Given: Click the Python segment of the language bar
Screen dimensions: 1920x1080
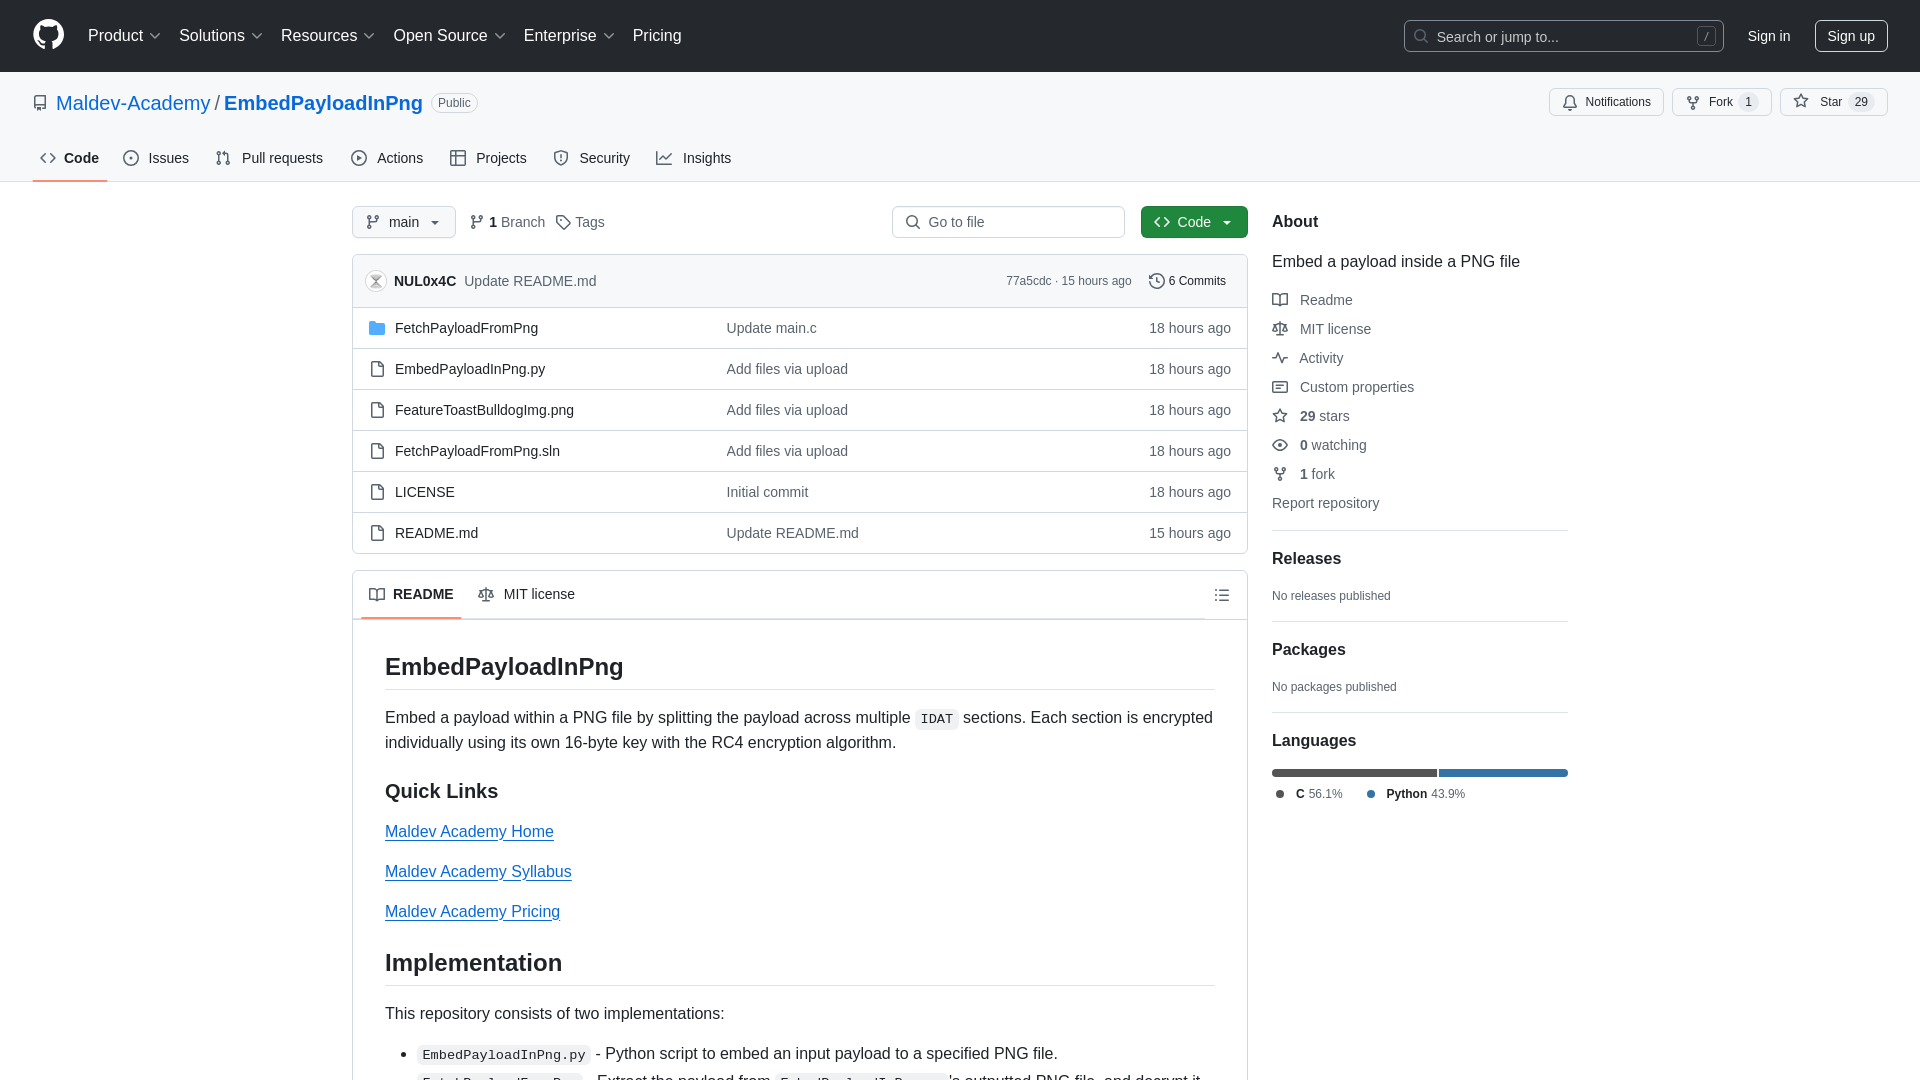Looking at the screenshot, I should 1503,773.
